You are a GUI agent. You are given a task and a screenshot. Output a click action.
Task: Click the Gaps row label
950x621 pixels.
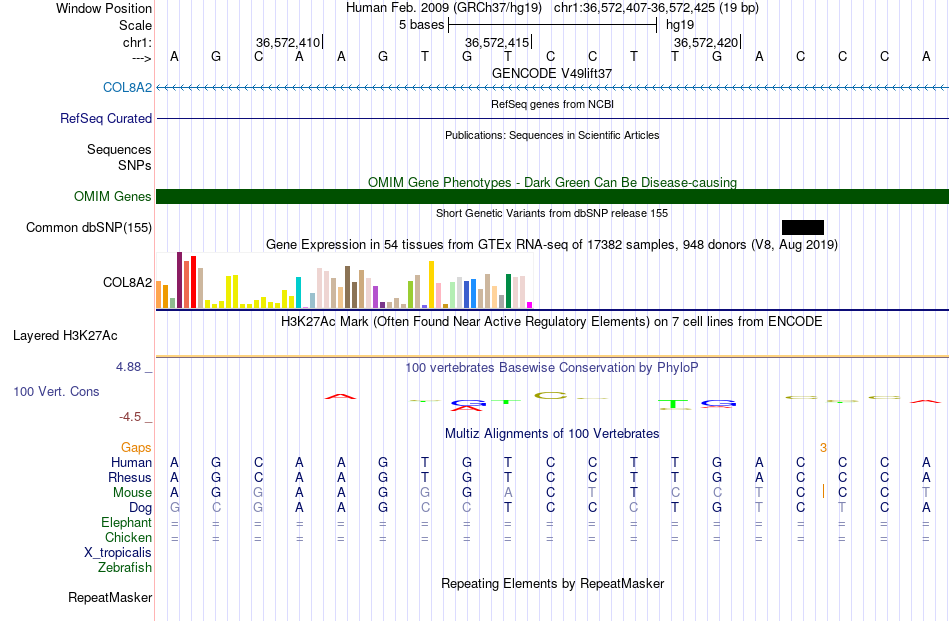[136, 447]
